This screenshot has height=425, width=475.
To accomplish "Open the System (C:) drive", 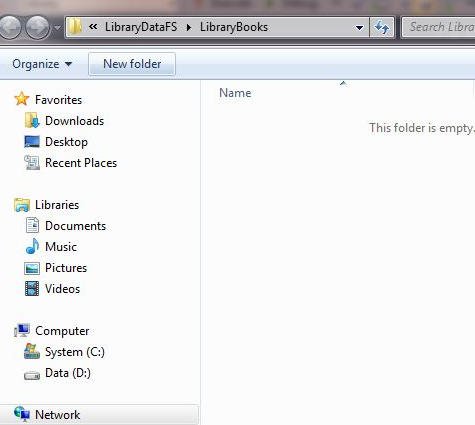I will pos(75,352).
